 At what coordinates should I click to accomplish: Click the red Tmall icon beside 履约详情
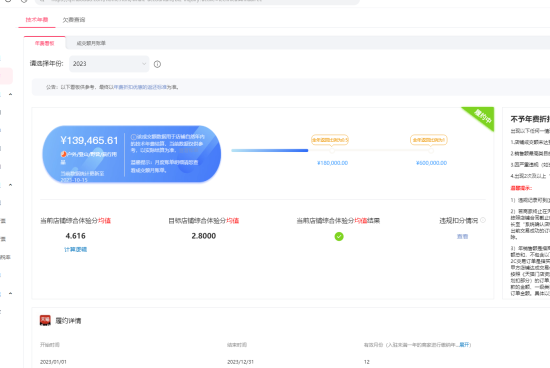click(x=45, y=320)
